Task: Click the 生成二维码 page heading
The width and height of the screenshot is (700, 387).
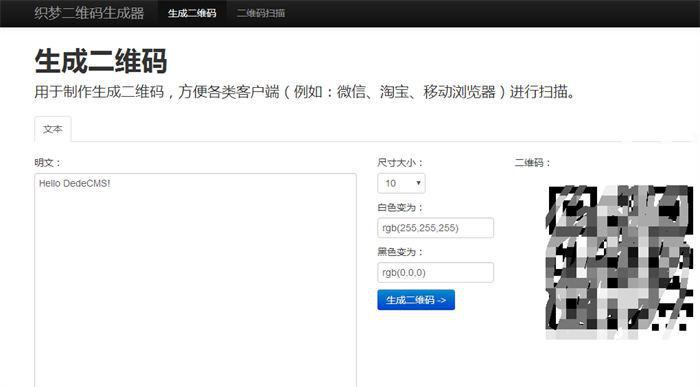Action: 101,61
